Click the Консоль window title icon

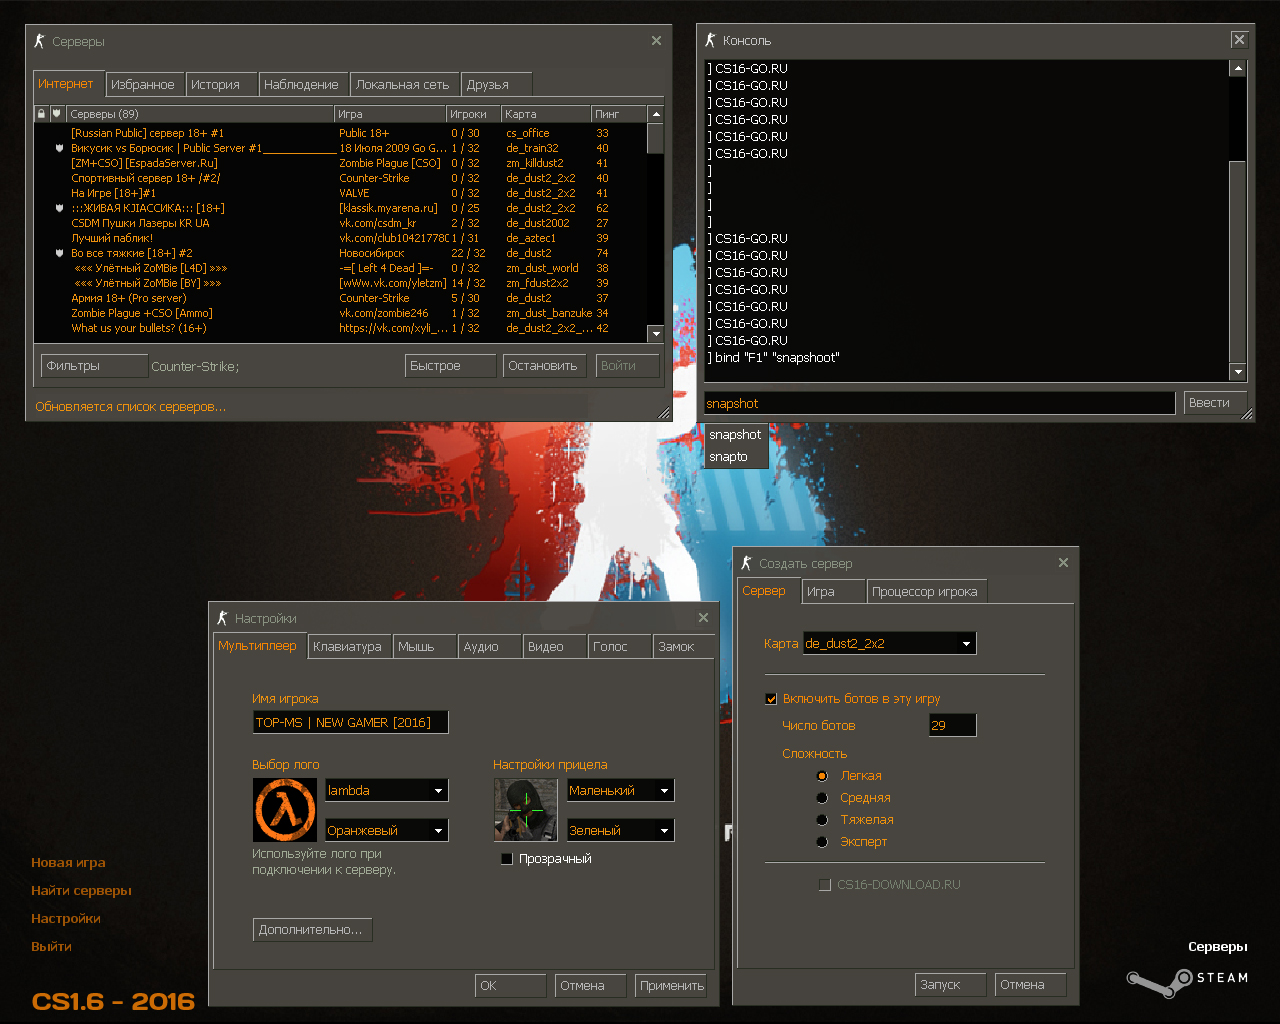click(x=710, y=40)
